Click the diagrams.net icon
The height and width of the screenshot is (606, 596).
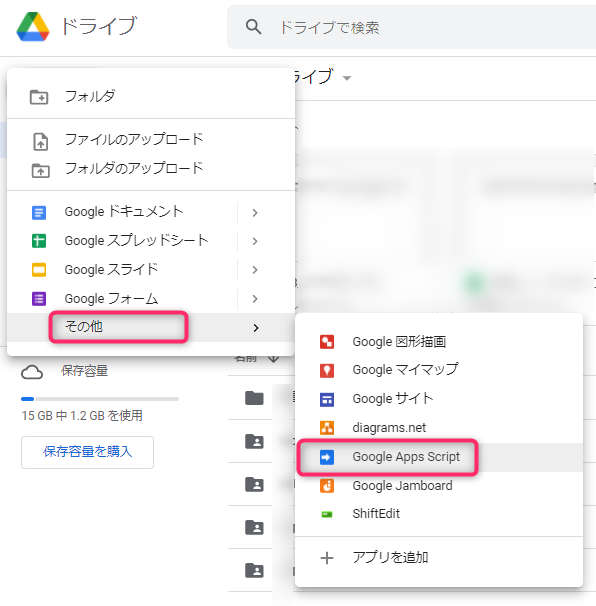(327, 428)
